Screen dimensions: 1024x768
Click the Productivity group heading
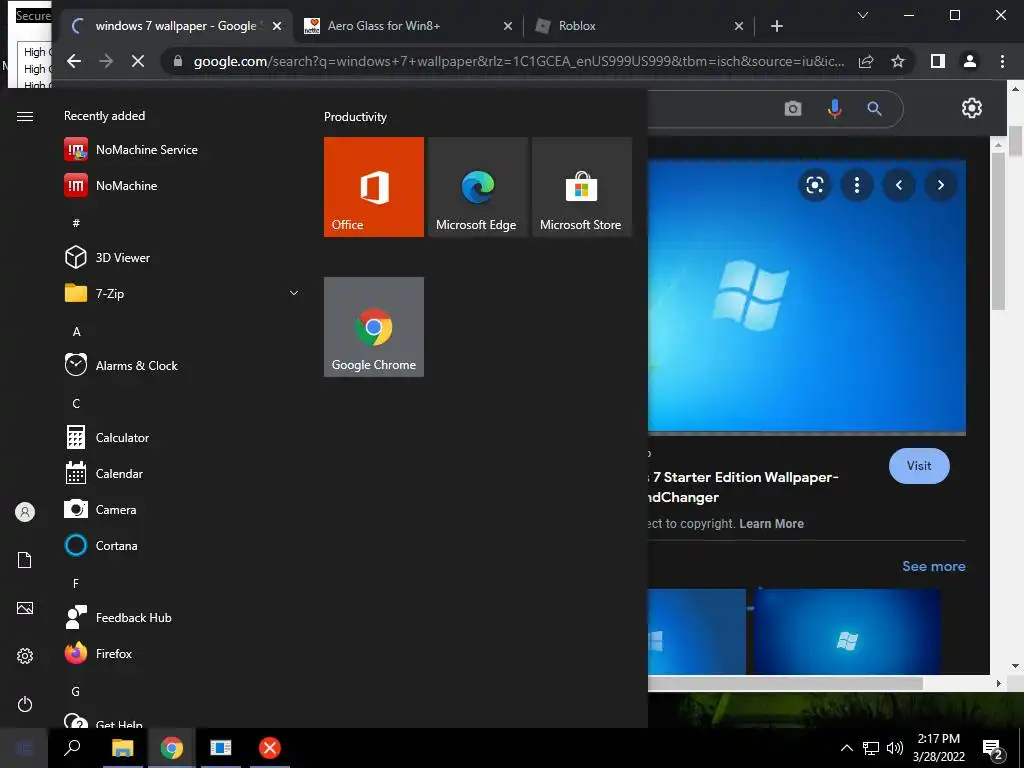coord(355,117)
